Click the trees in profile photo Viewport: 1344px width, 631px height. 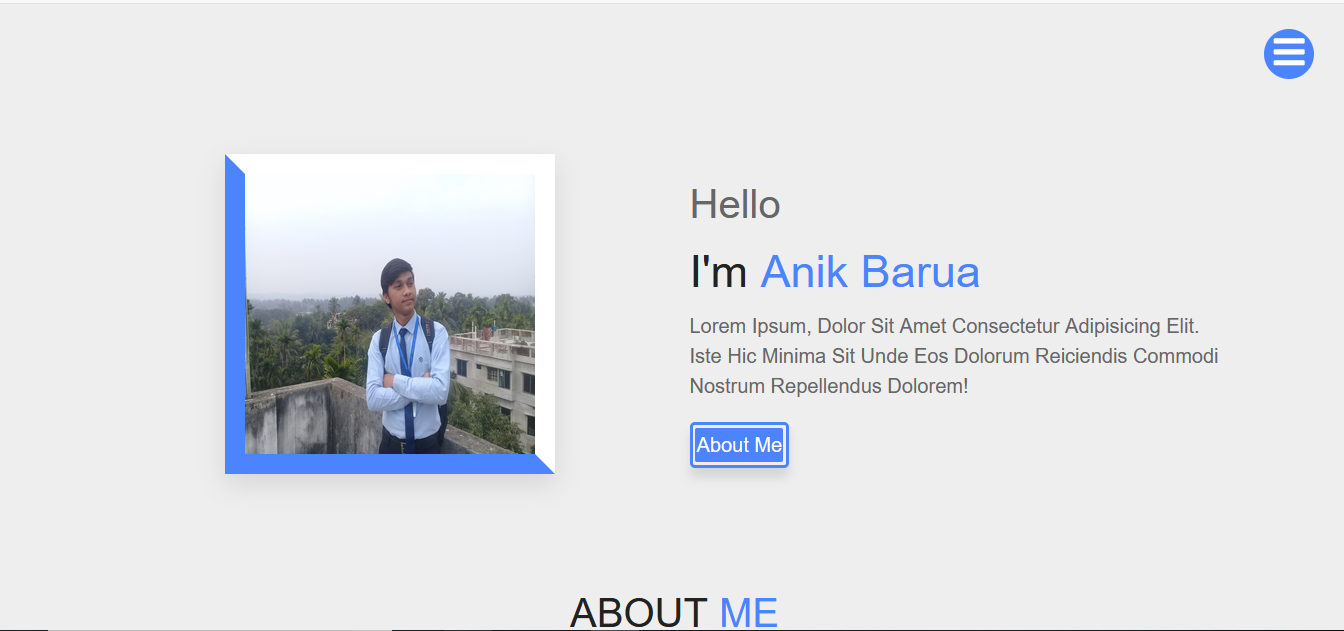(300, 335)
